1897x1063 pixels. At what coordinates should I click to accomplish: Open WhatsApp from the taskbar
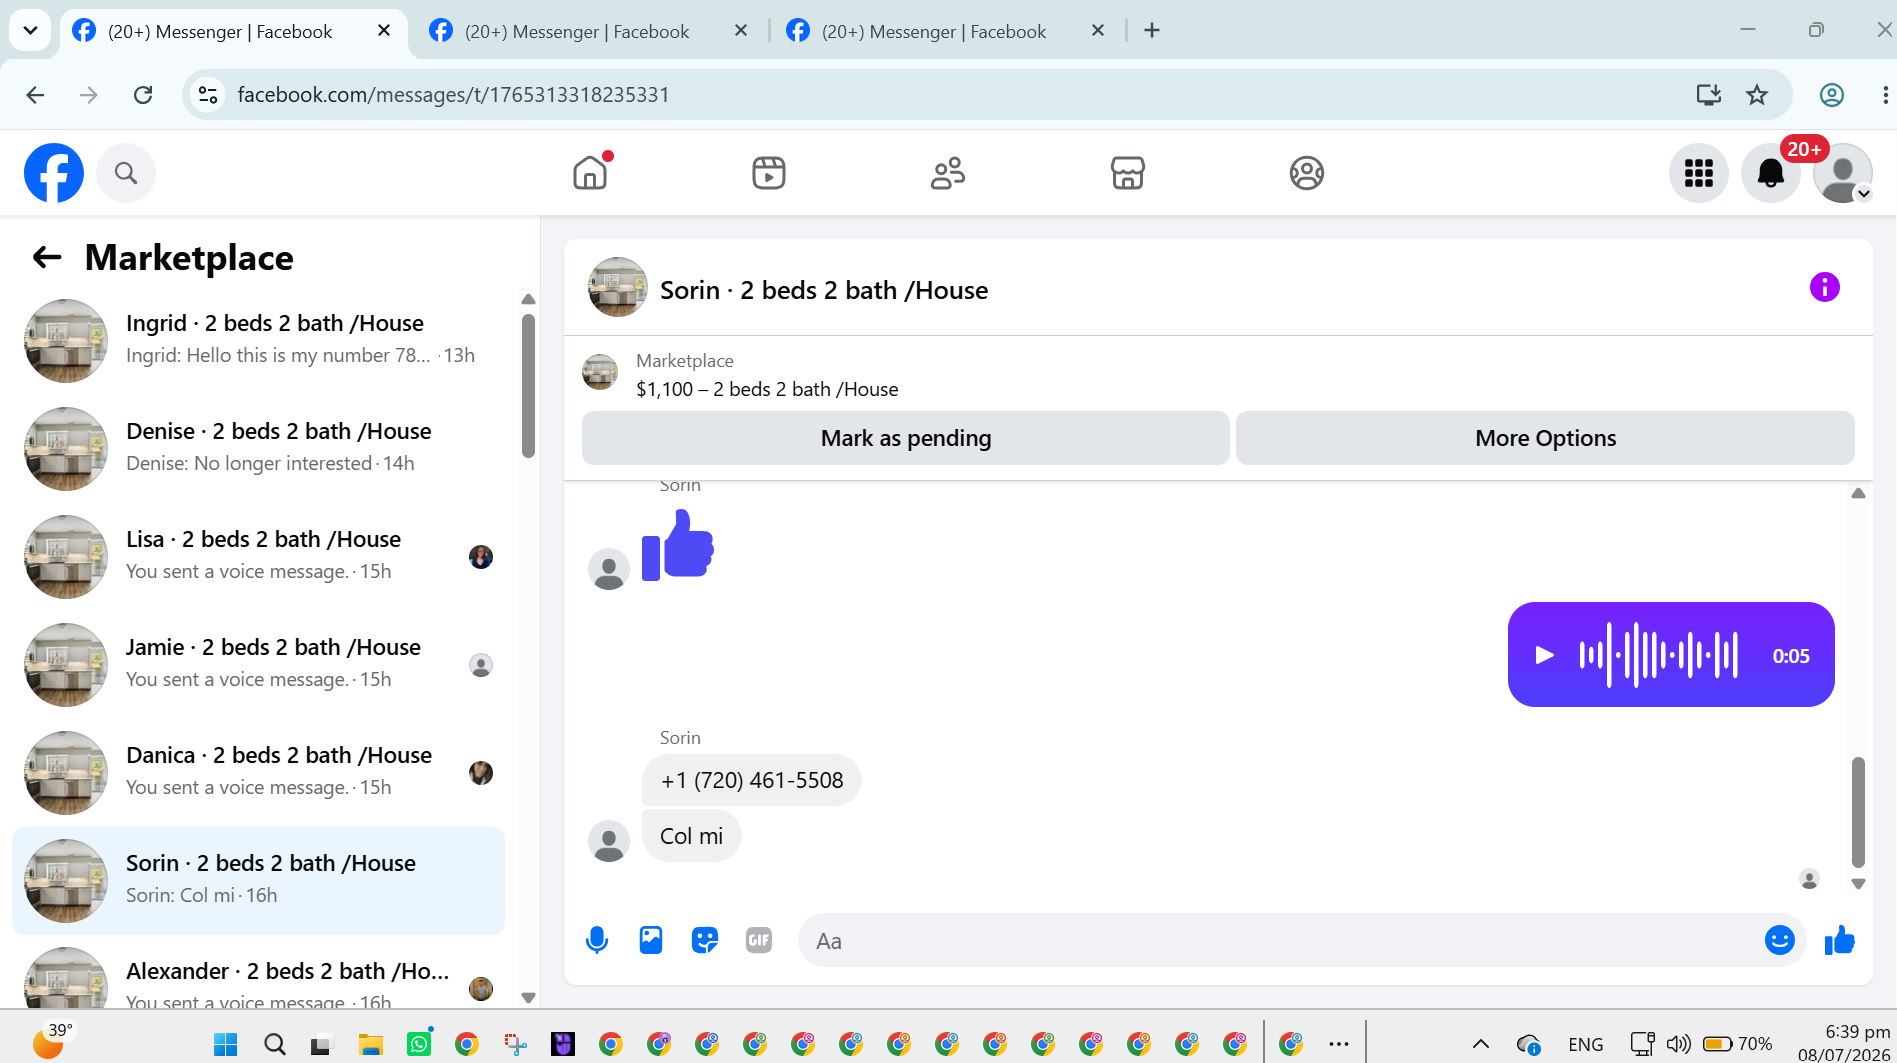coord(419,1044)
